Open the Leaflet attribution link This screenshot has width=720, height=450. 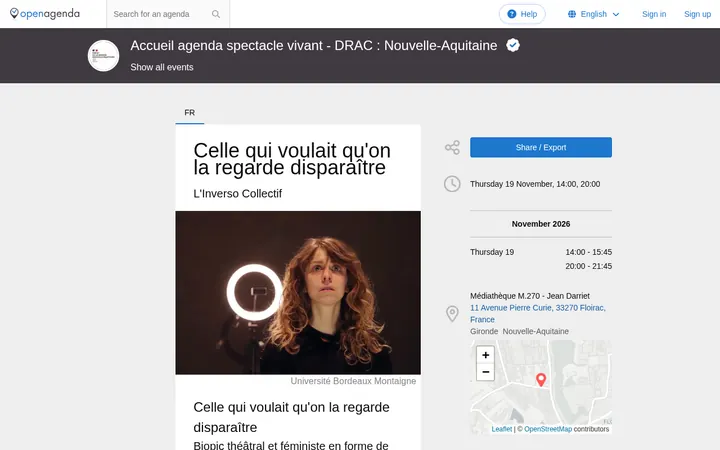click(501, 429)
